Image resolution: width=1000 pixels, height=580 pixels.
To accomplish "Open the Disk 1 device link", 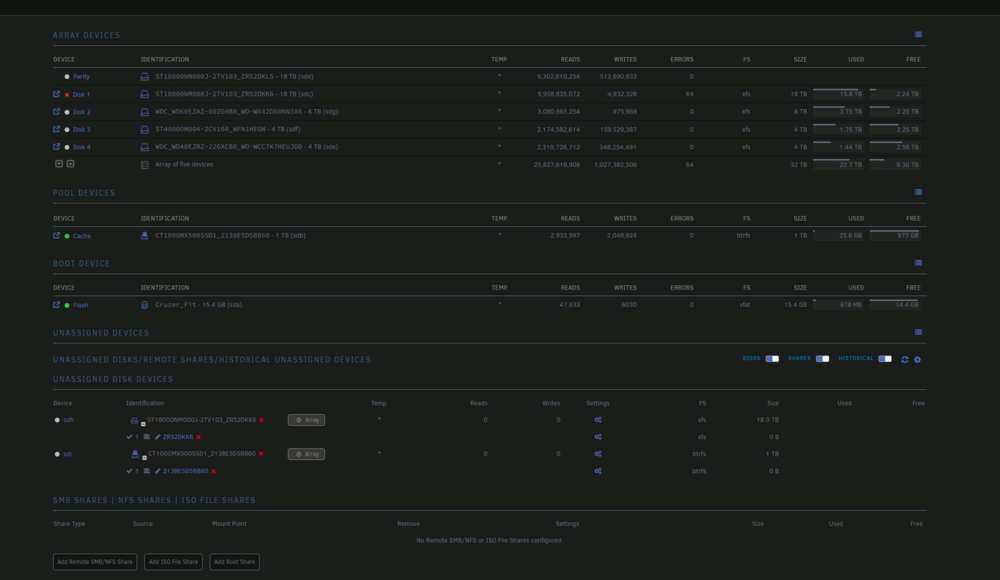I will pyautogui.click(x=81, y=94).
